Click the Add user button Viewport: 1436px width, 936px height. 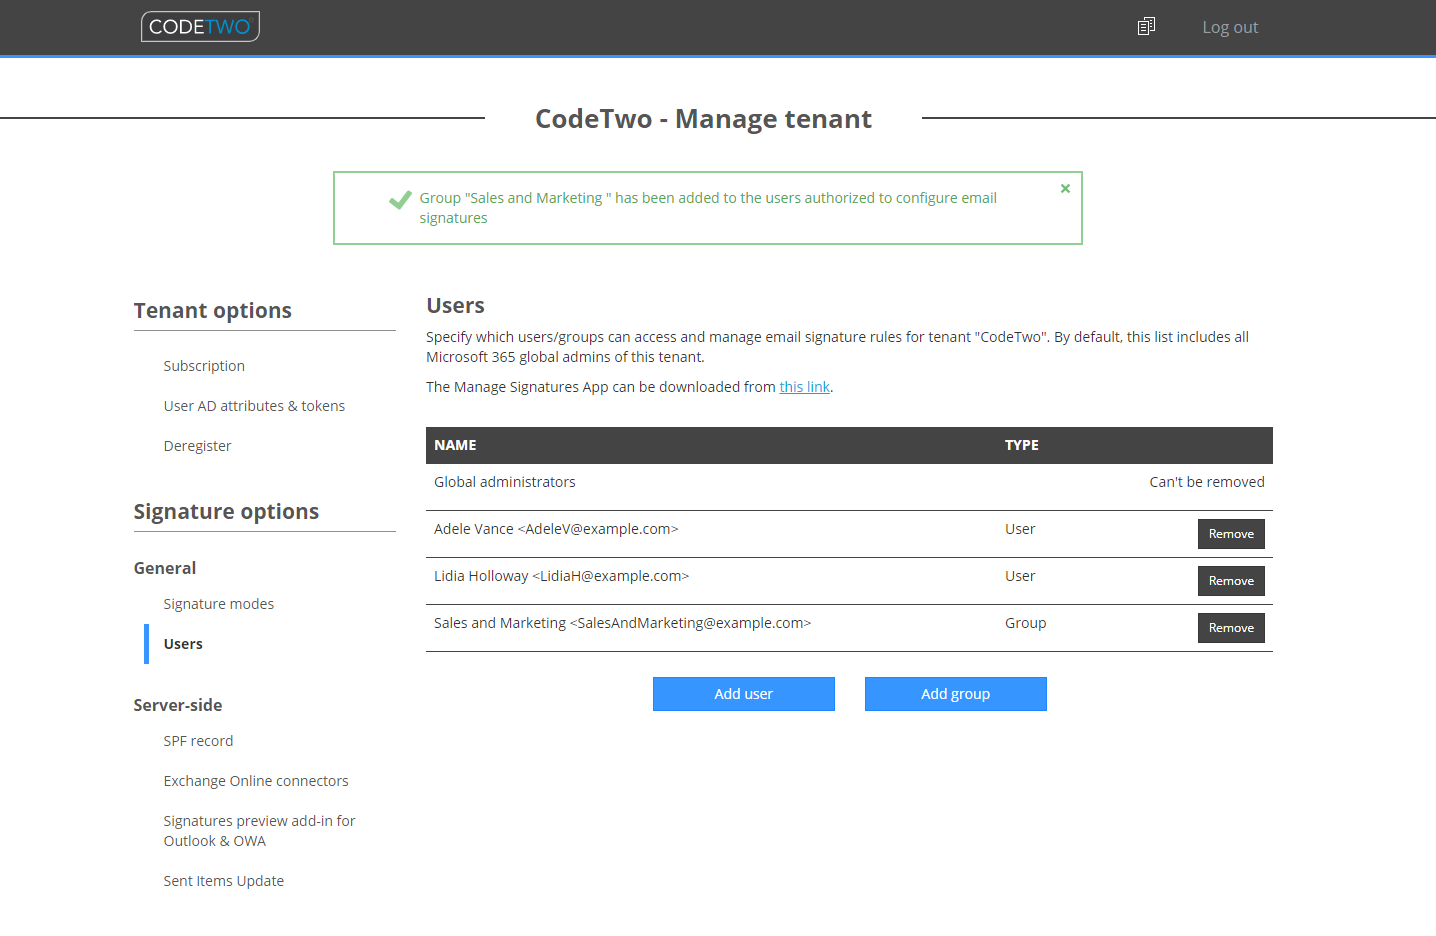(743, 693)
